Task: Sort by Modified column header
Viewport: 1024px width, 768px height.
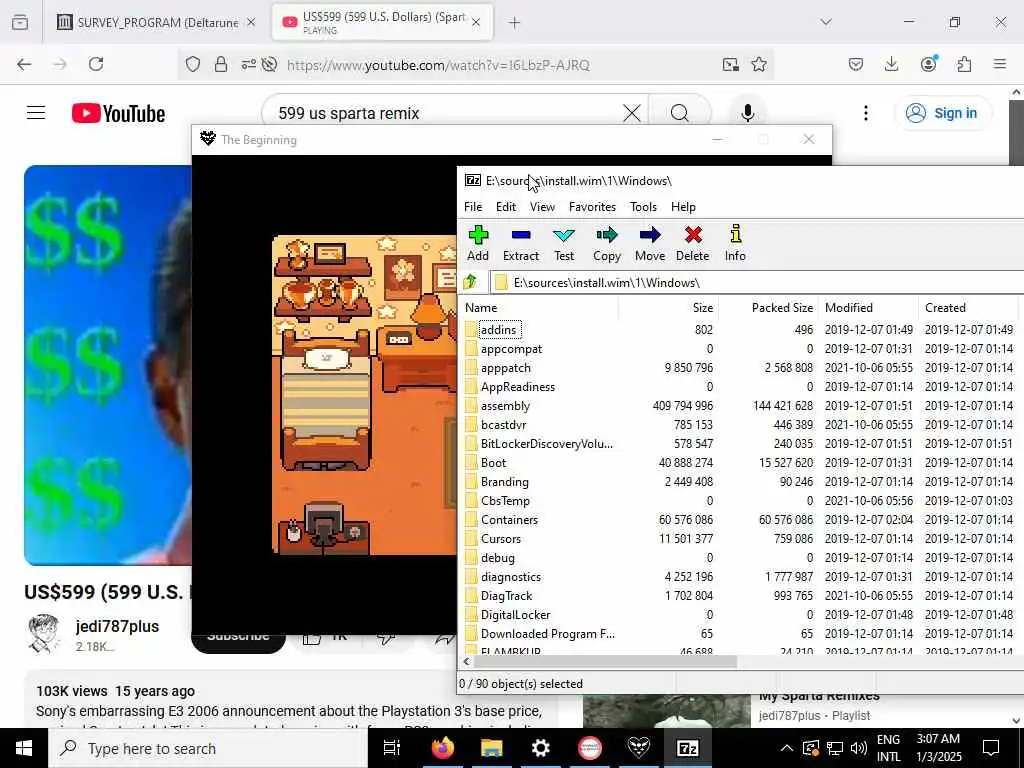Action: [x=868, y=308]
